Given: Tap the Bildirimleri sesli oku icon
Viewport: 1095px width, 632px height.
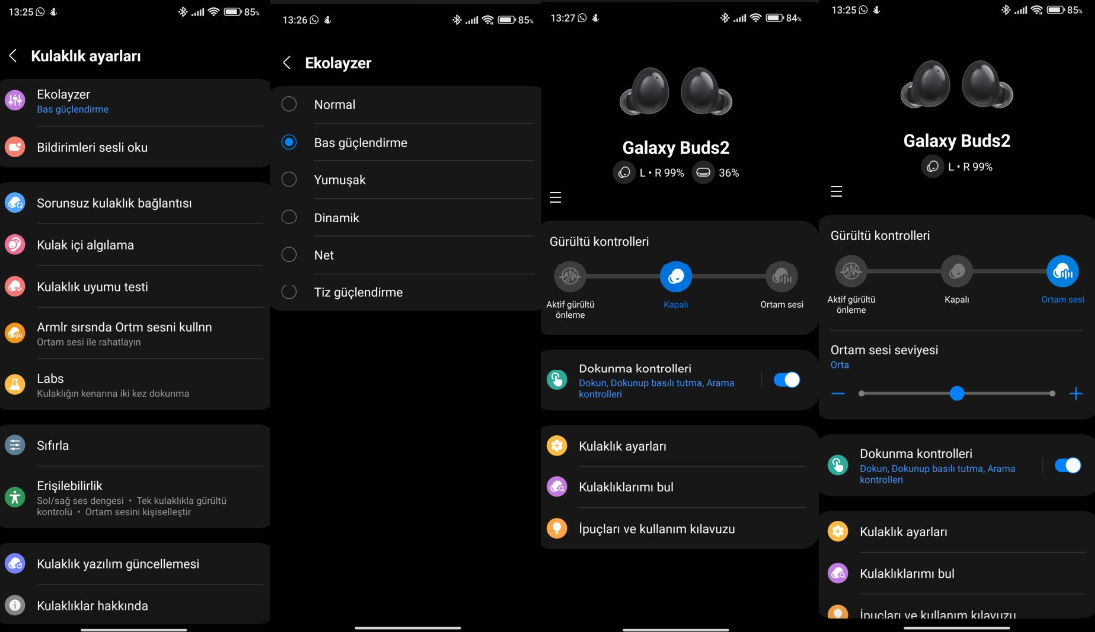Looking at the screenshot, I should tap(15, 147).
